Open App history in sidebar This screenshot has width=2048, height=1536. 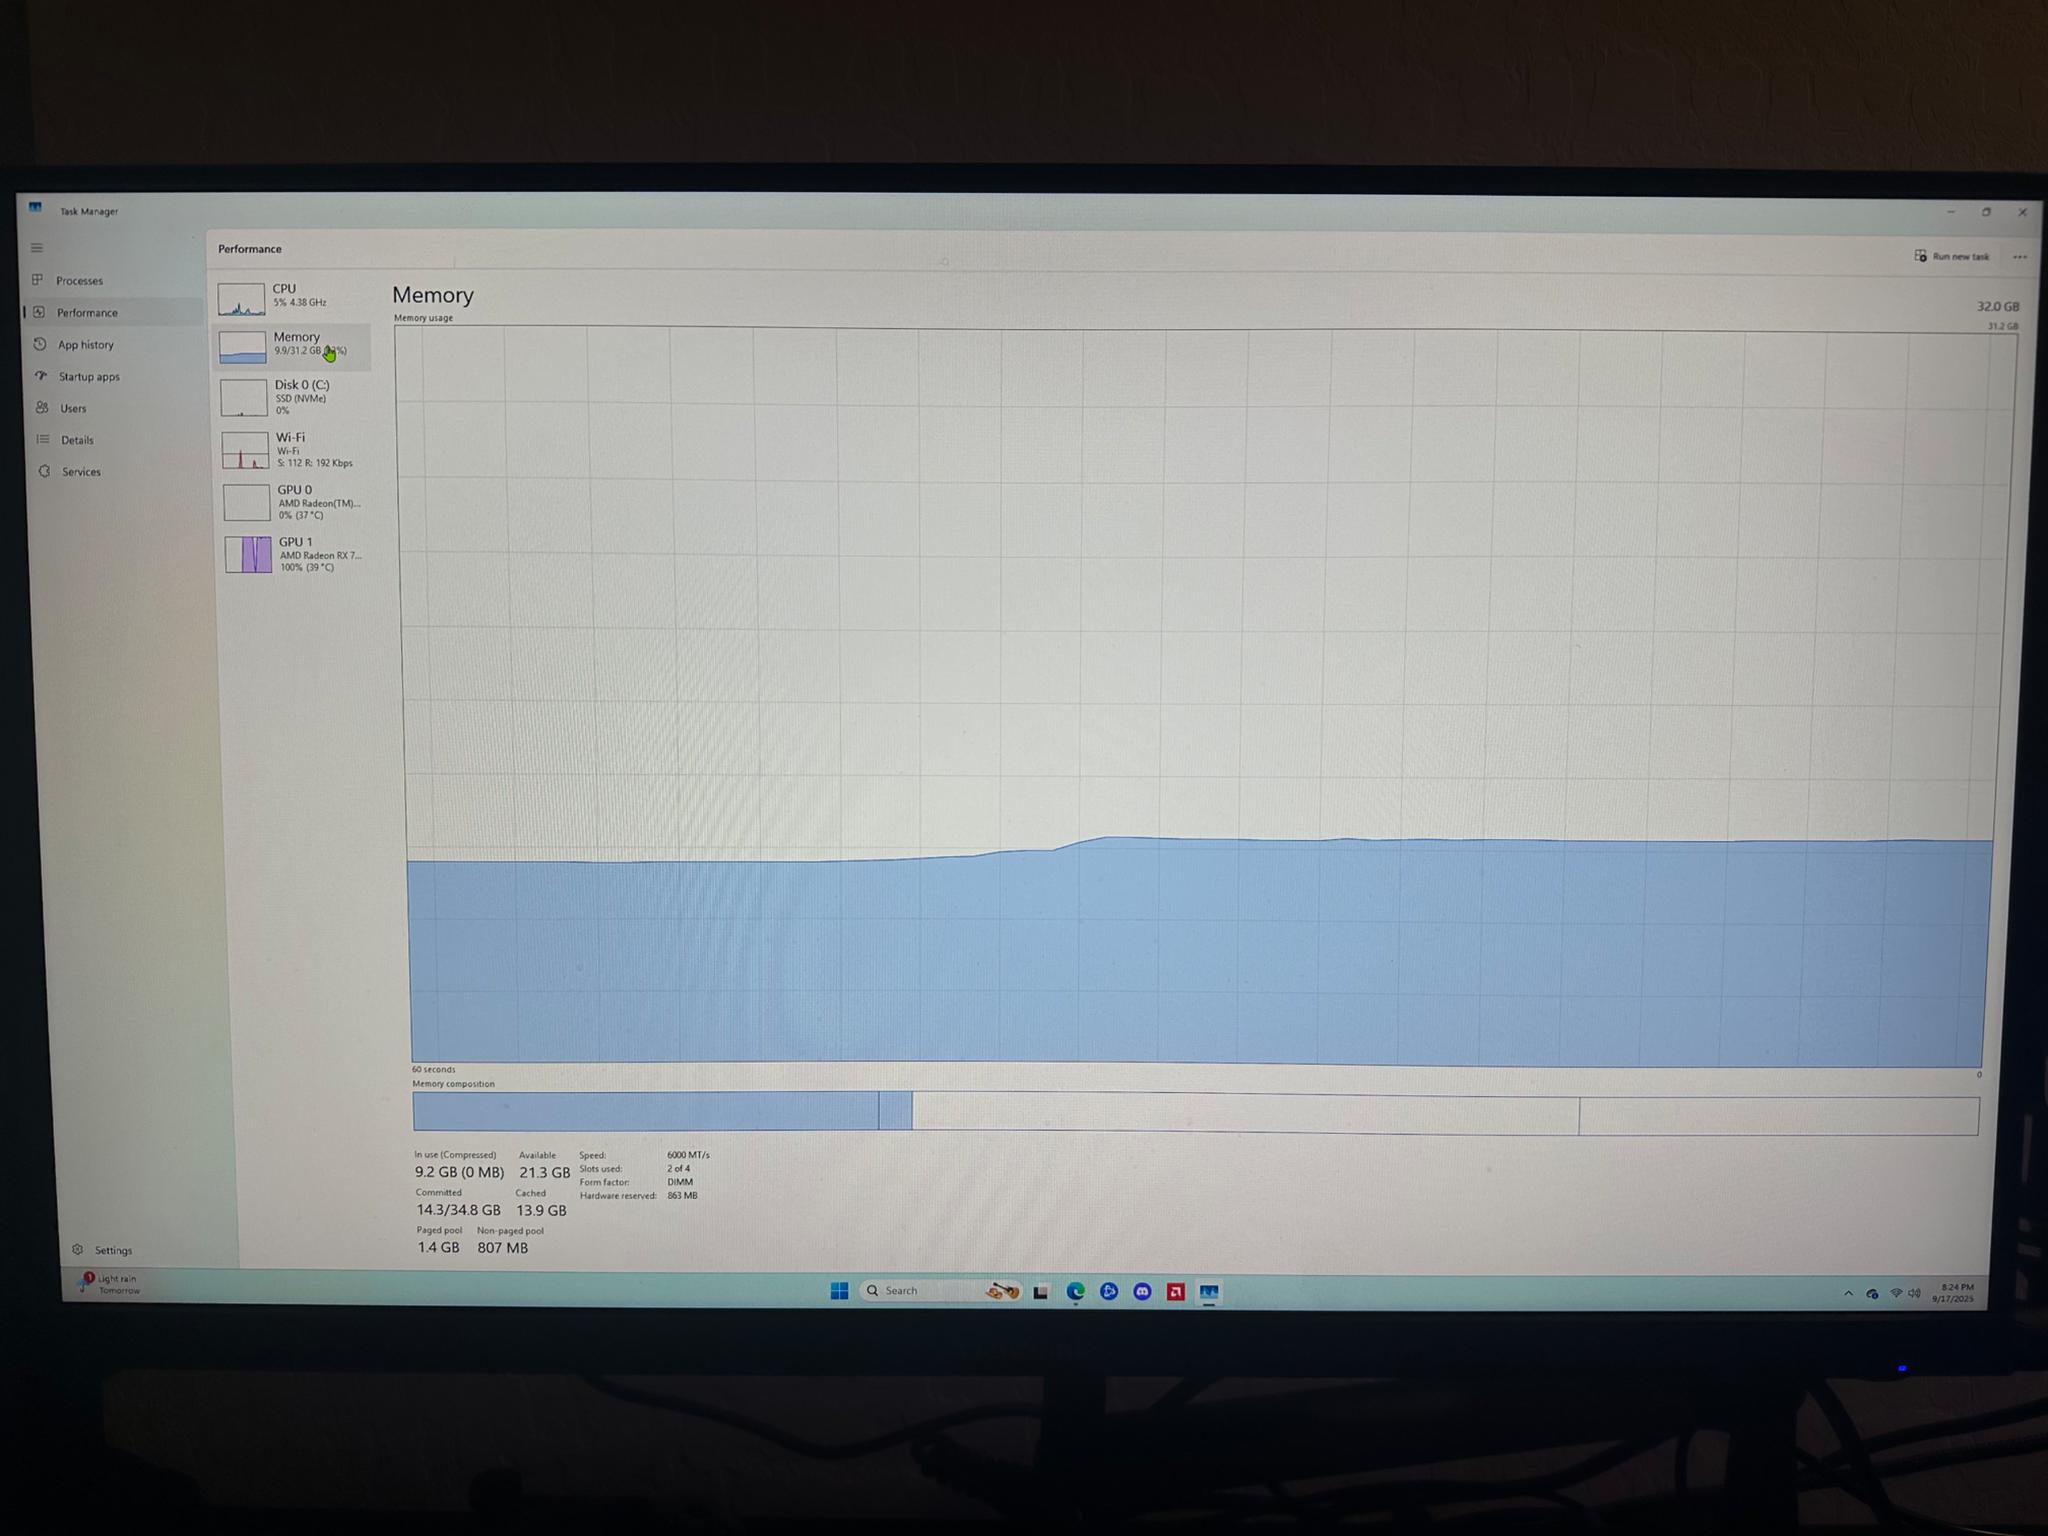pyautogui.click(x=85, y=345)
